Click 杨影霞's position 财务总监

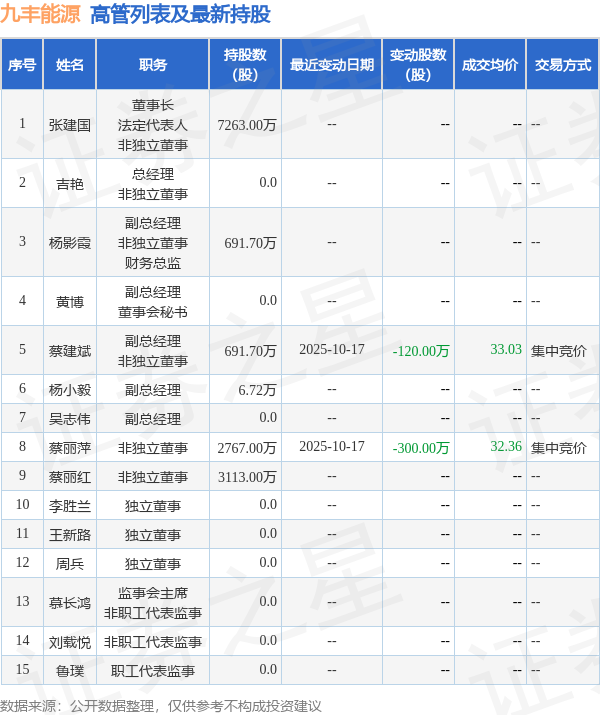click(x=153, y=263)
